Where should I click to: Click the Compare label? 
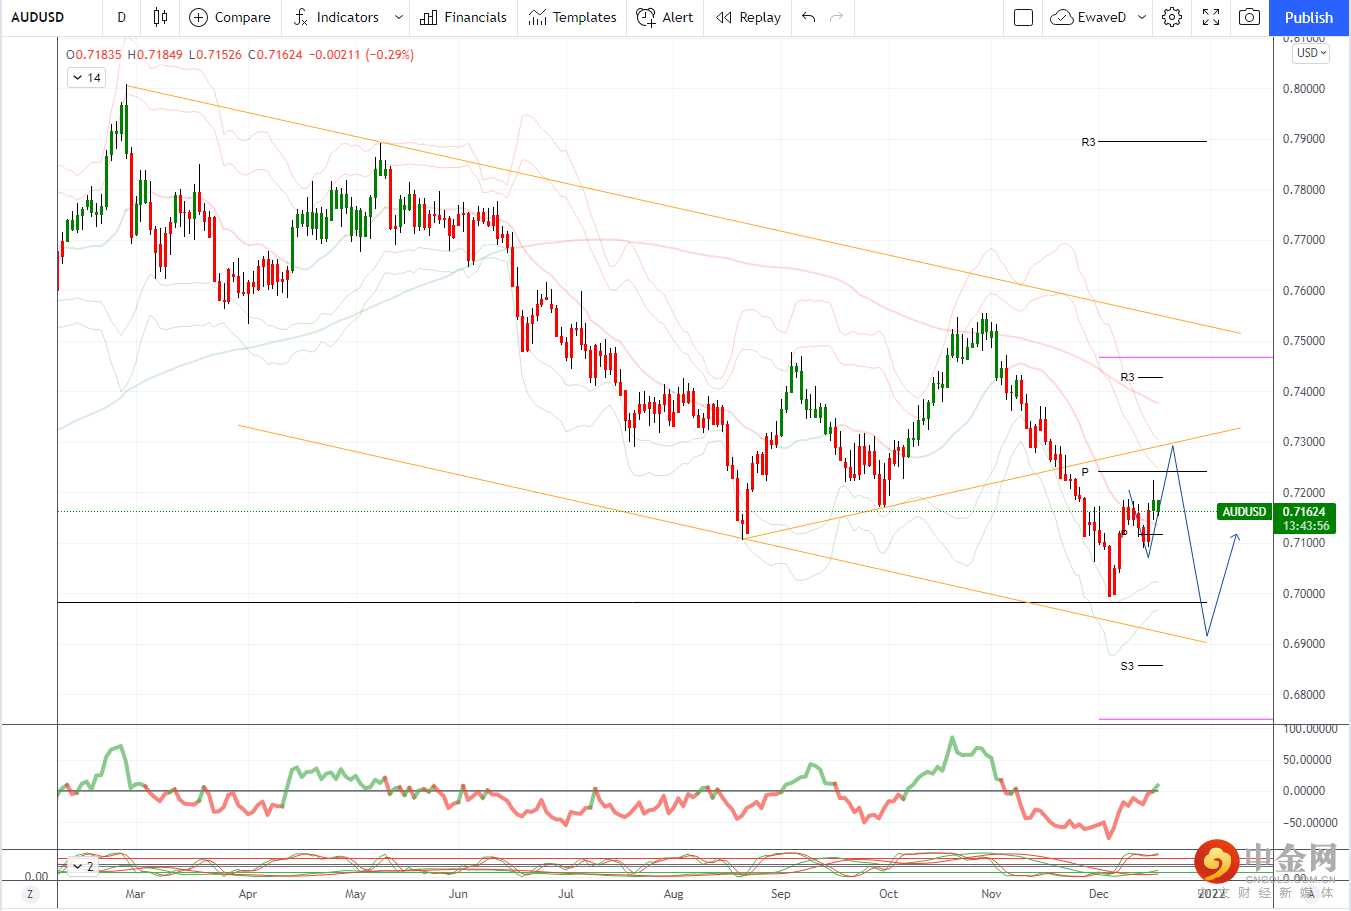pyautogui.click(x=242, y=17)
